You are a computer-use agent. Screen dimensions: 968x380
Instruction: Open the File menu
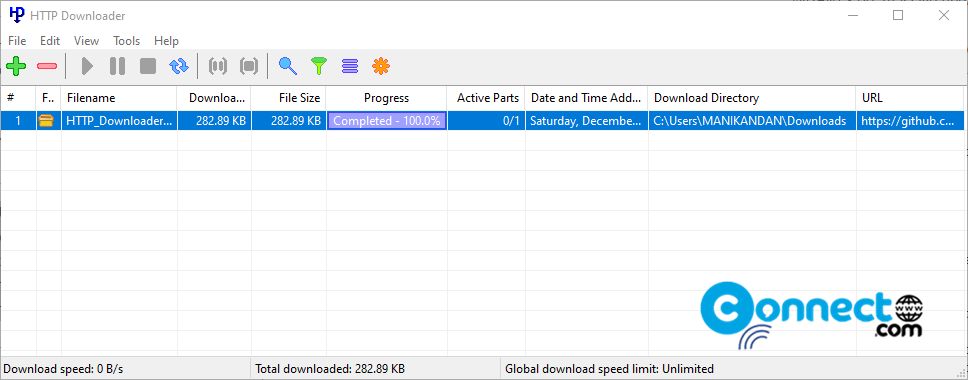(17, 41)
